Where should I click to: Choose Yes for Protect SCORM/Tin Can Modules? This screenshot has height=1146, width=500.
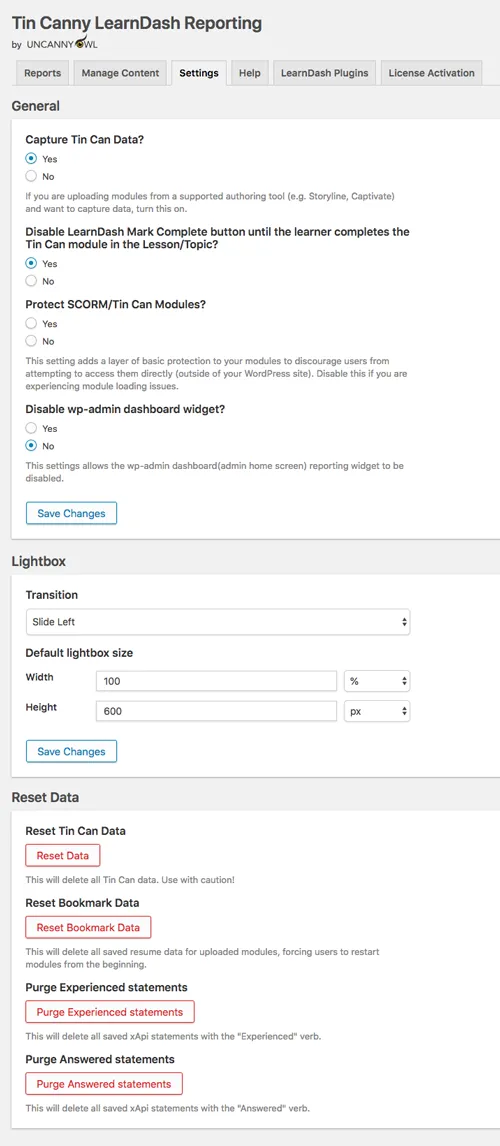[31, 324]
